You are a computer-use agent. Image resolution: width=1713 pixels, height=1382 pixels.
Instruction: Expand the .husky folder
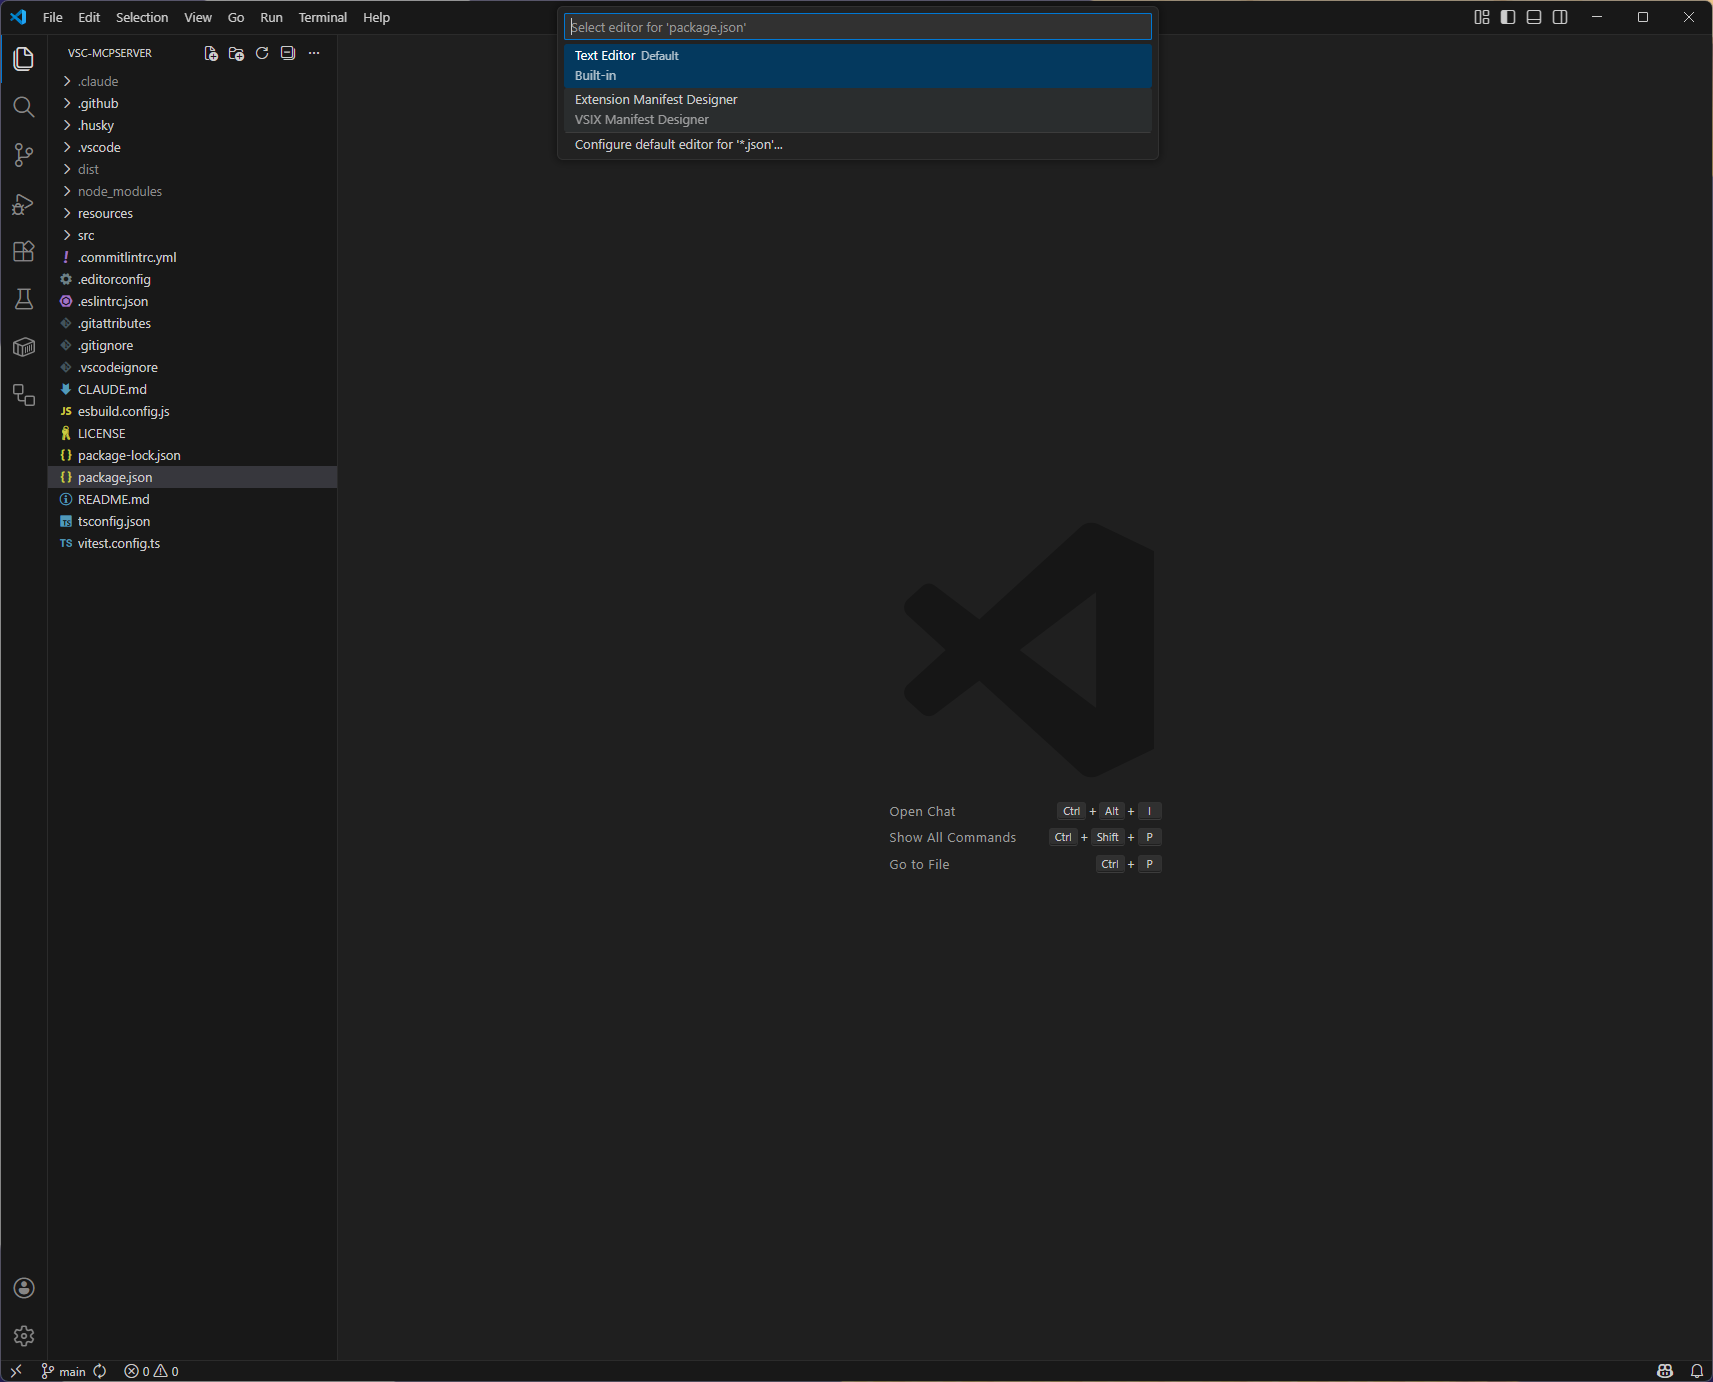click(x=192, y=125)
